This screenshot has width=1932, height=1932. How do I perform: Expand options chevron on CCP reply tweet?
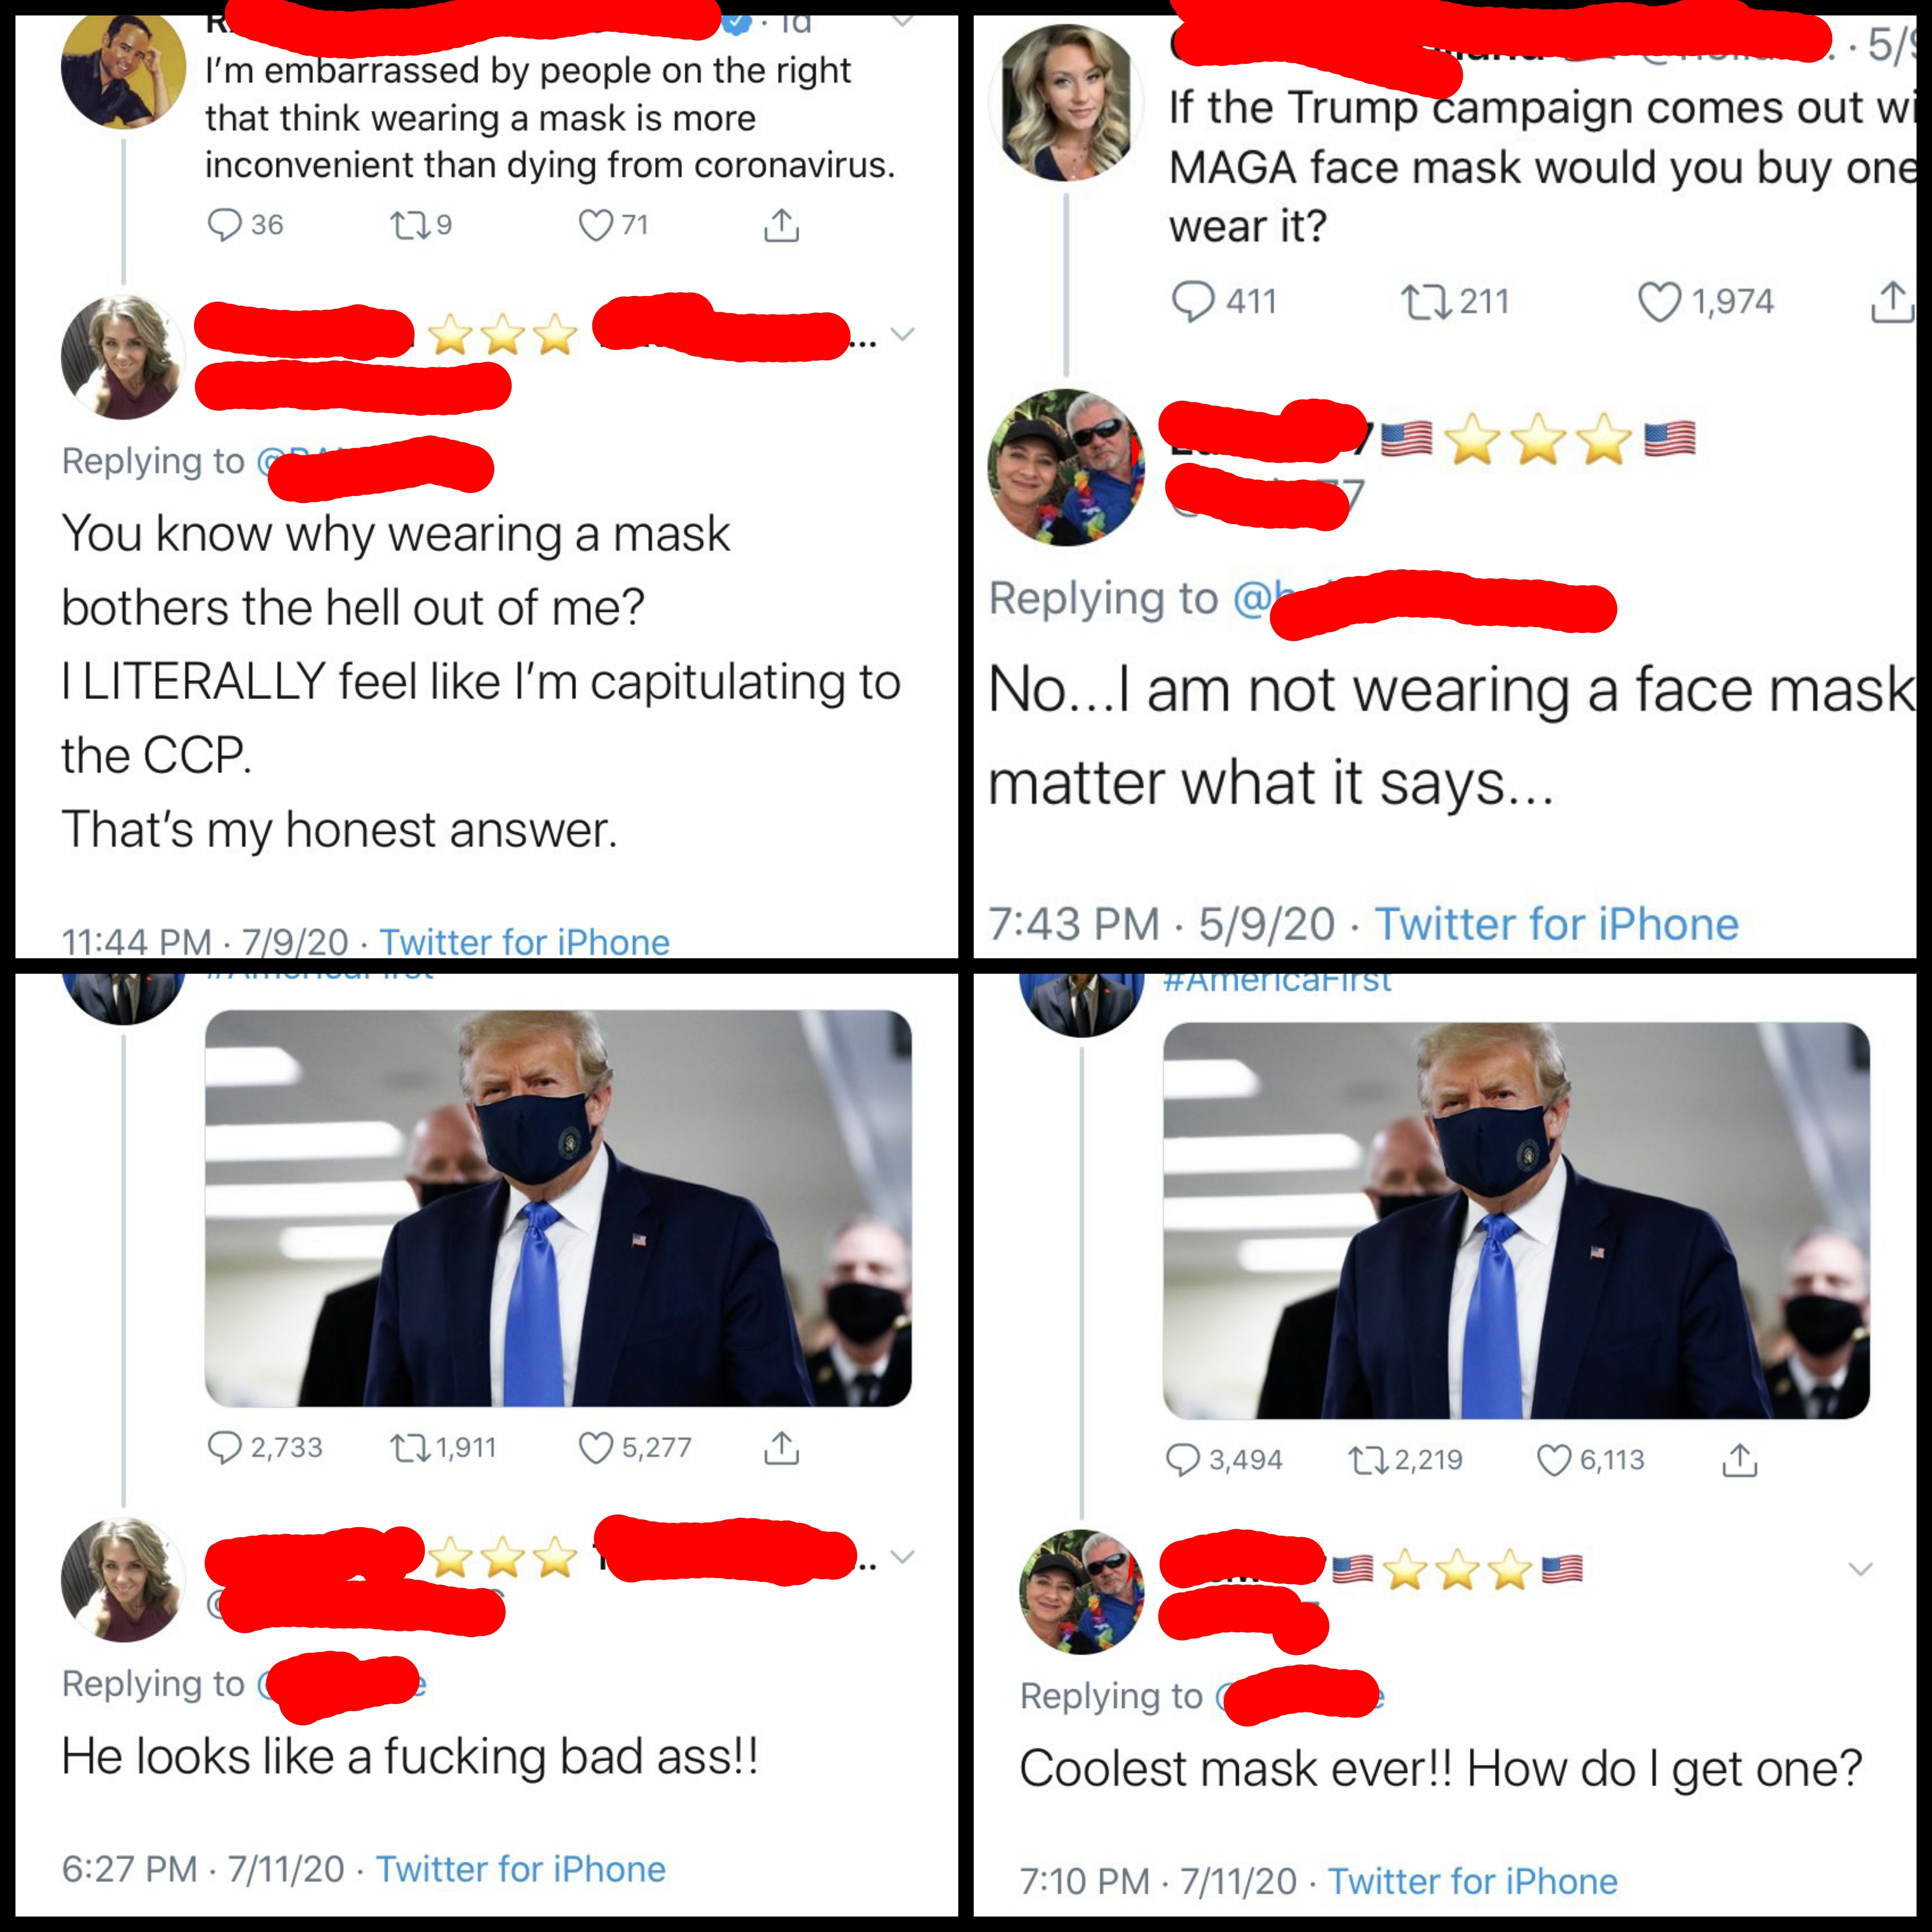pos(903,334)
